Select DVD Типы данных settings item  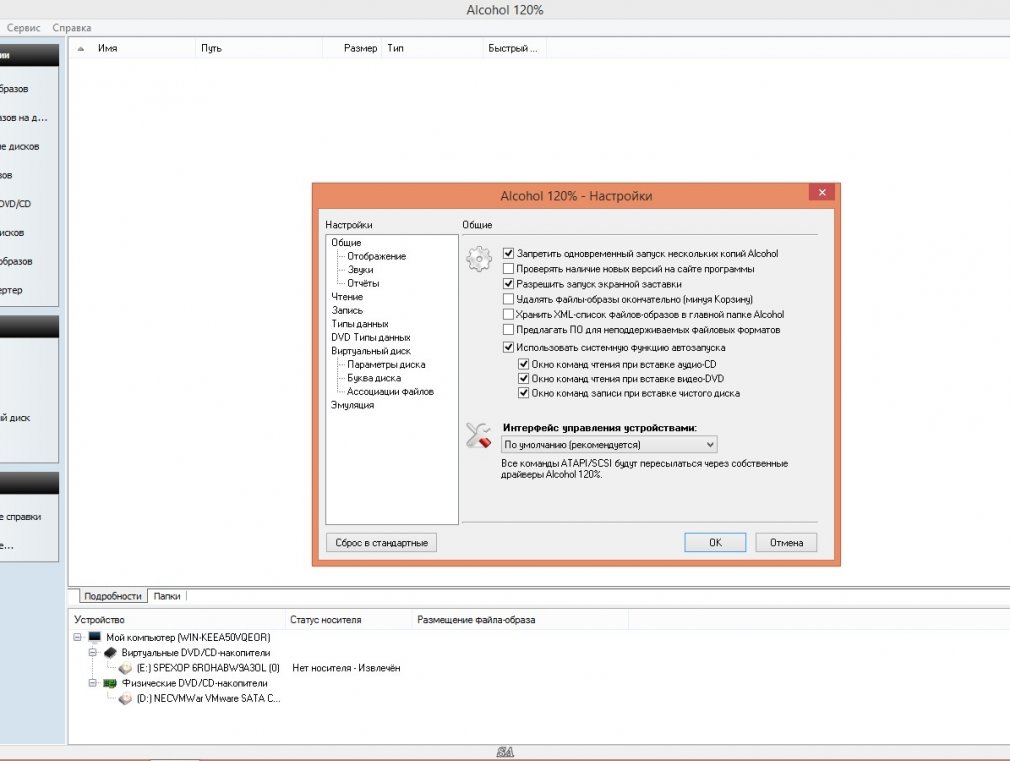tap(371, 337)
